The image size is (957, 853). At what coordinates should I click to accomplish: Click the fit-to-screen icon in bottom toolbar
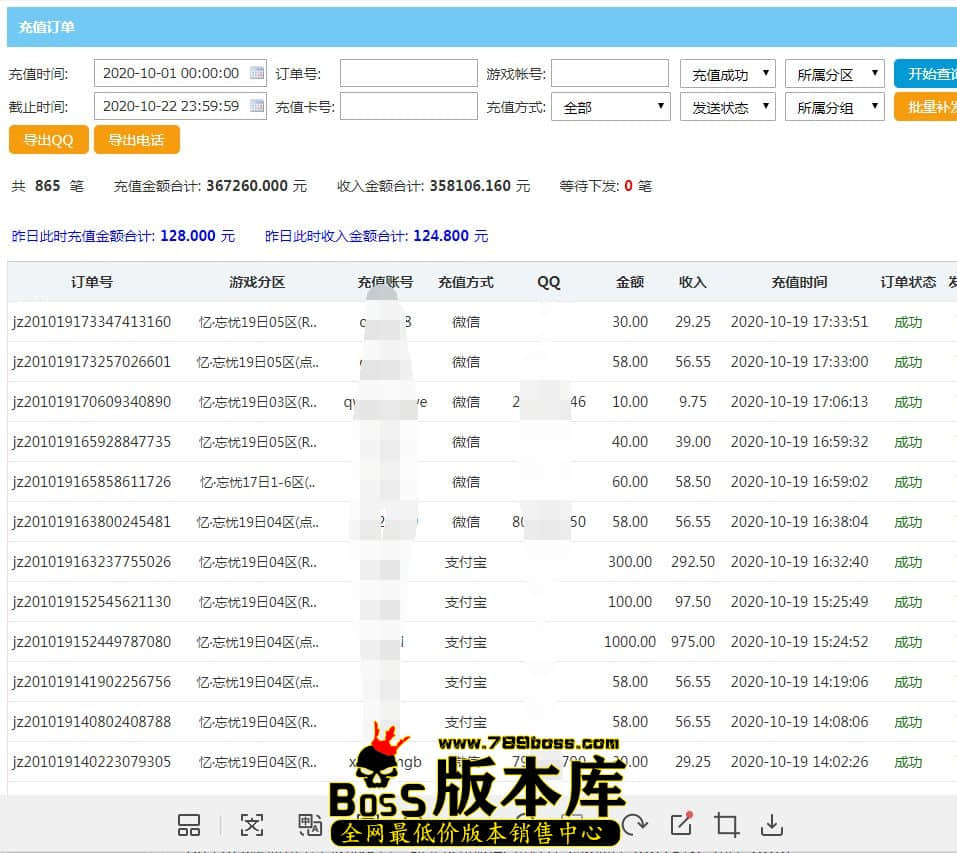[251, 825]
